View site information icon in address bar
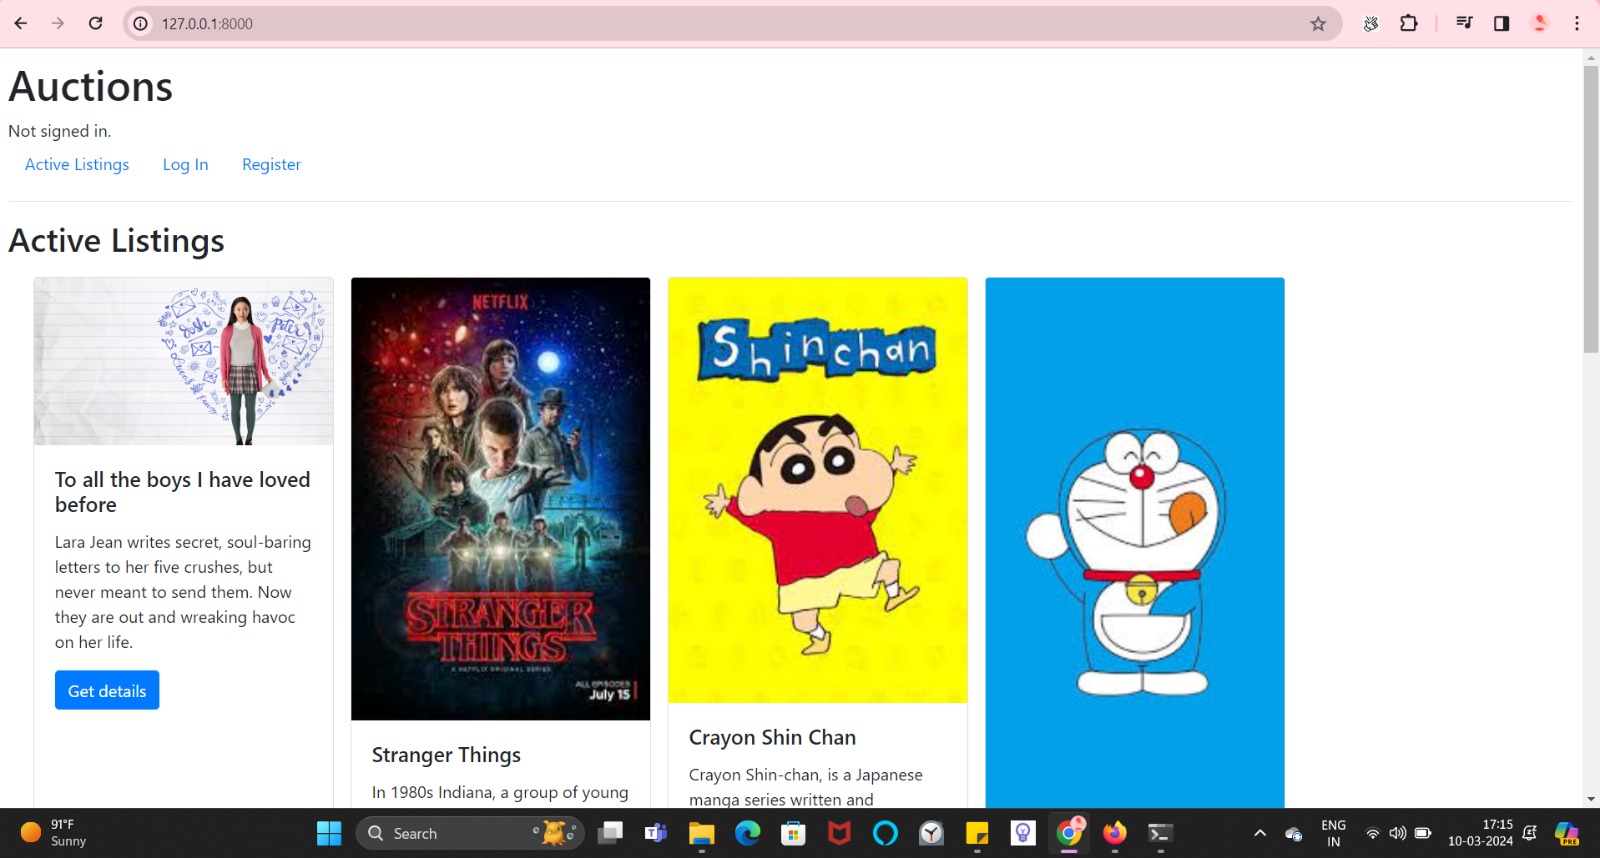 [141, 23]
